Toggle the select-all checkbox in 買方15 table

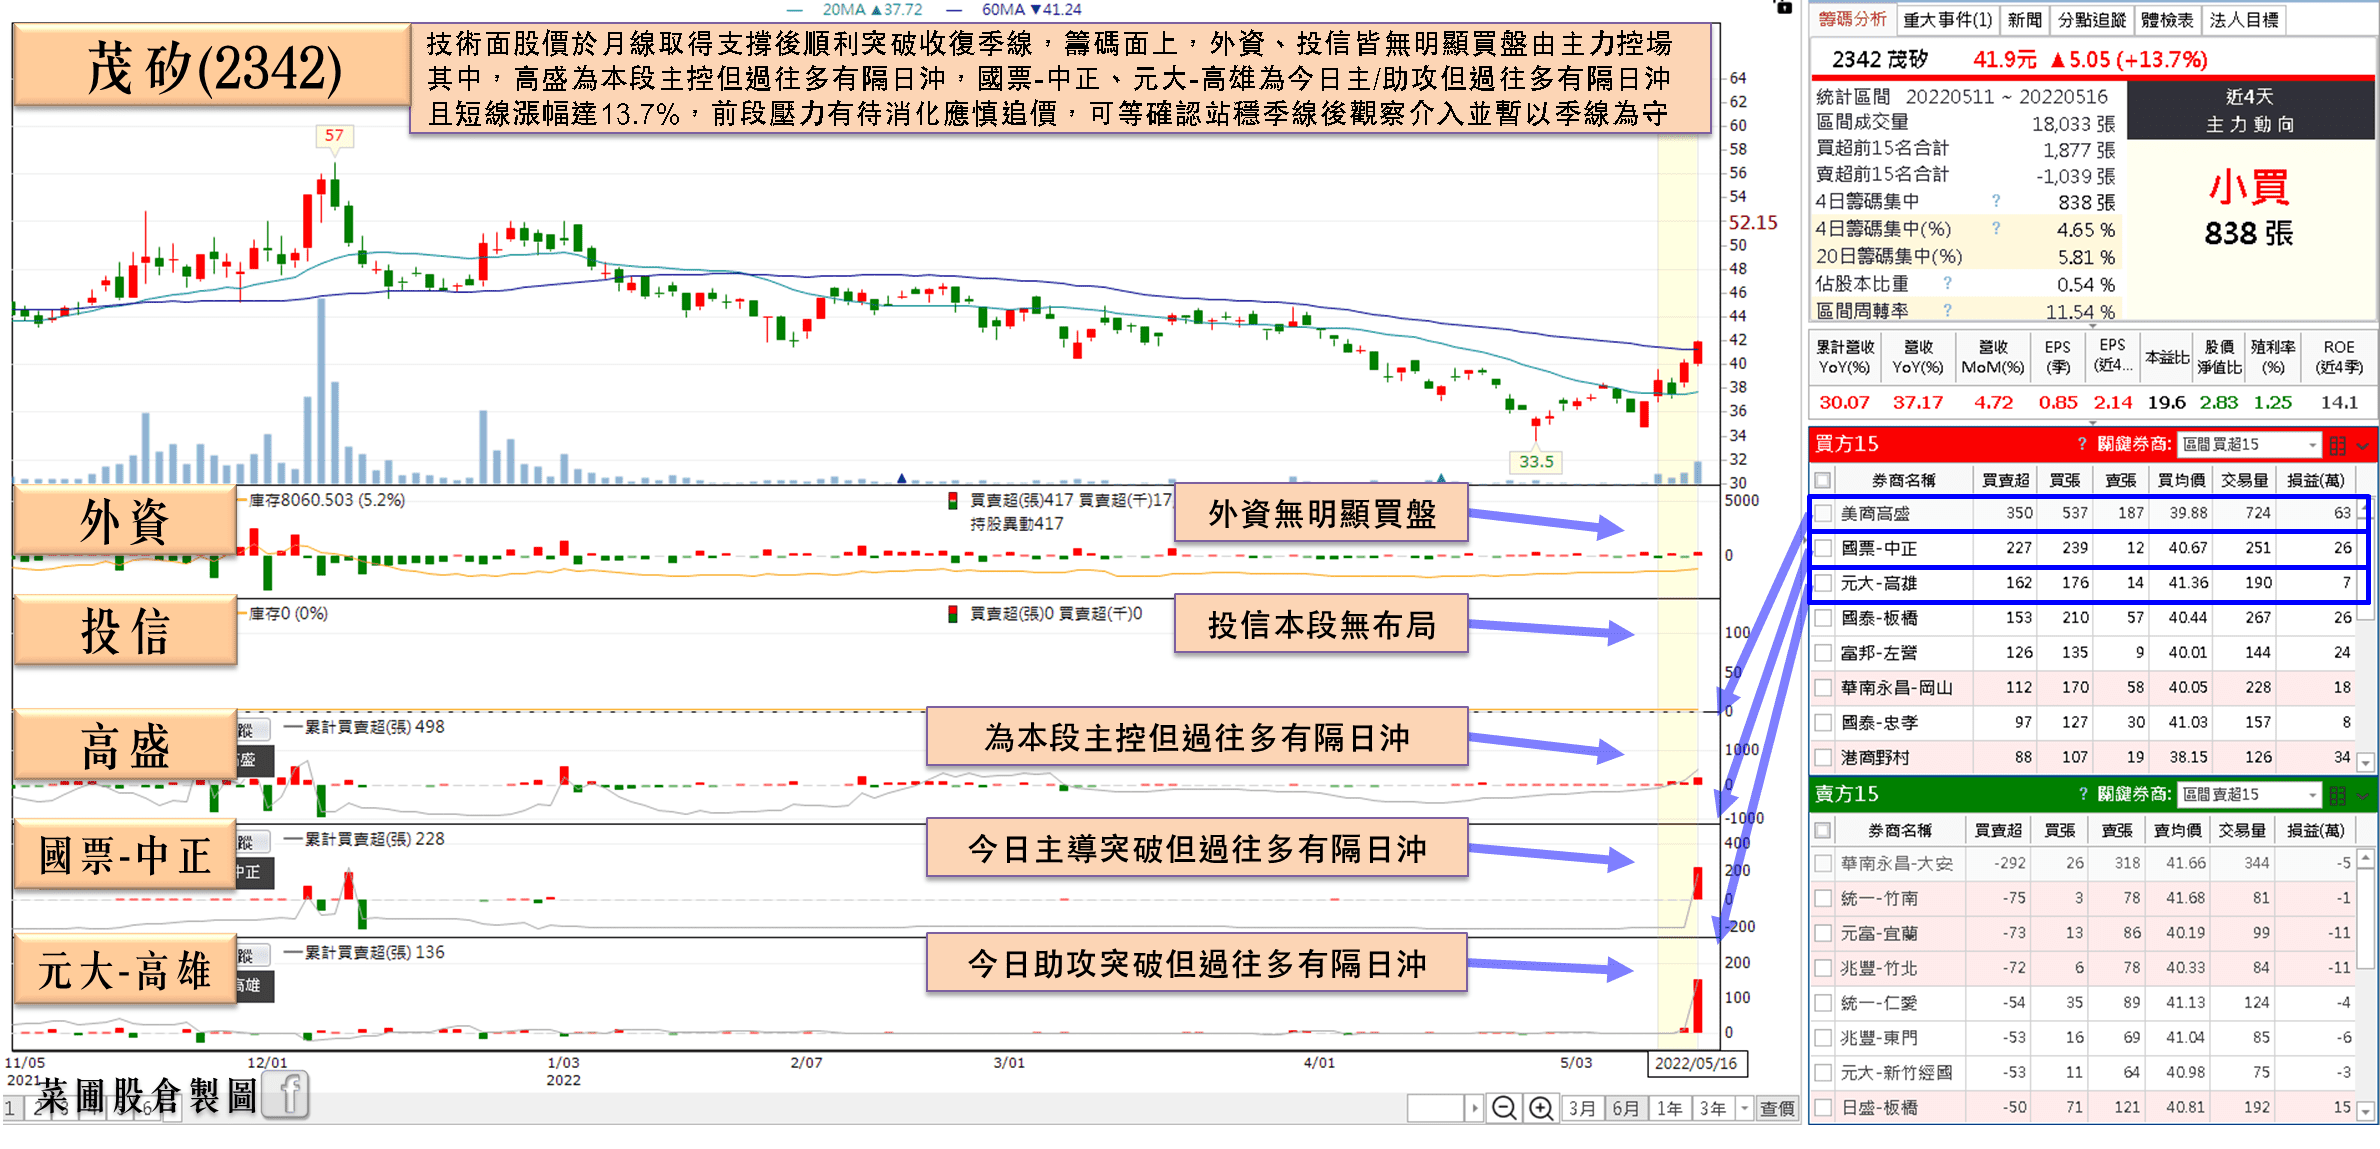click(x=1822, y=480)
